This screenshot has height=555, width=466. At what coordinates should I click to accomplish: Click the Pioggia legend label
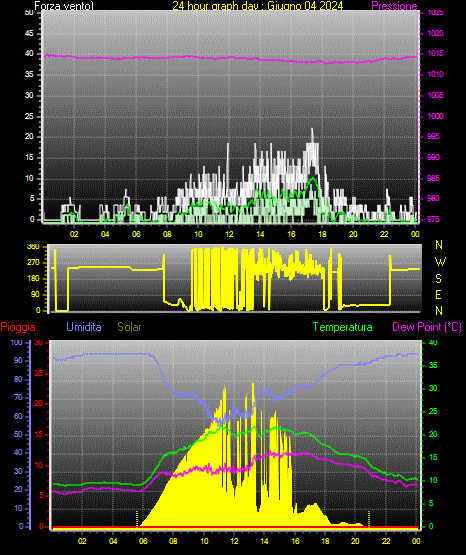[x=18, y=327]
